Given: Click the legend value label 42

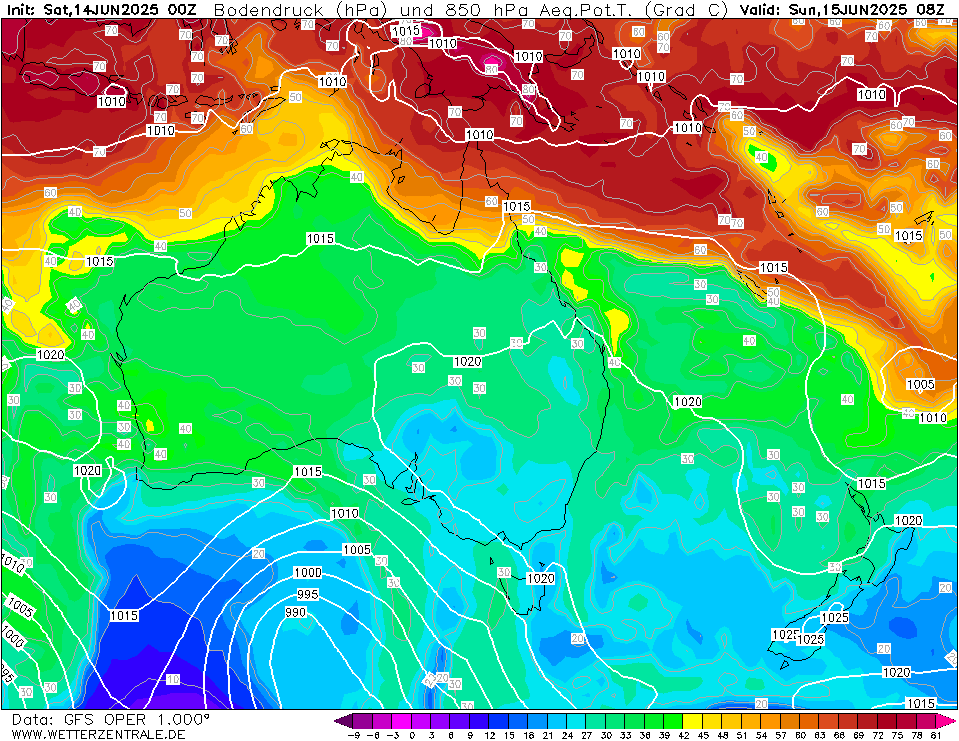Looking at the screenshot, I should coord(683,735).
